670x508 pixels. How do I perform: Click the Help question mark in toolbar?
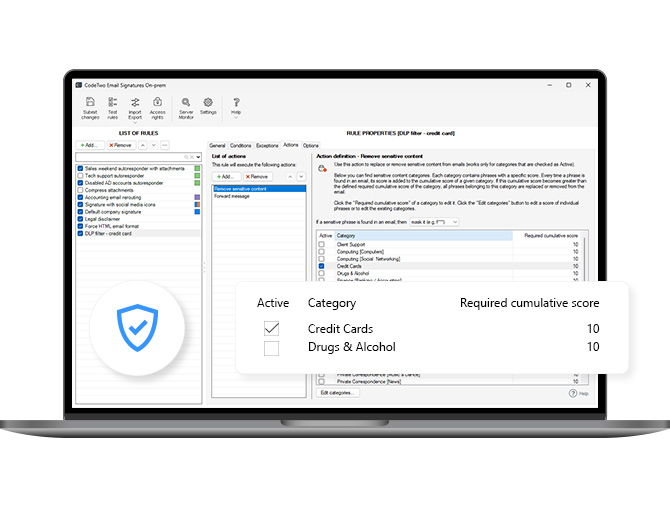pyautogui.click(x=237, y=106)
